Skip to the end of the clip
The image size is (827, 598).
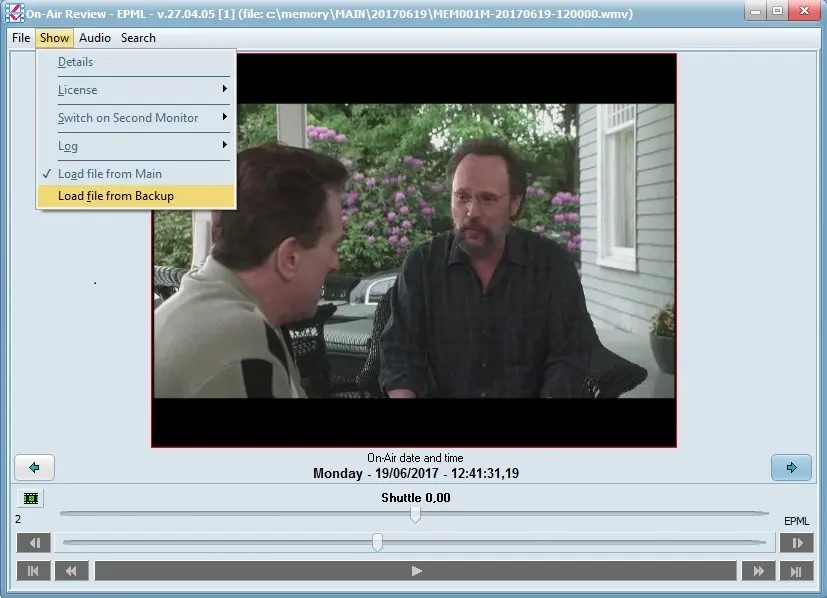(x=796, y=571)
